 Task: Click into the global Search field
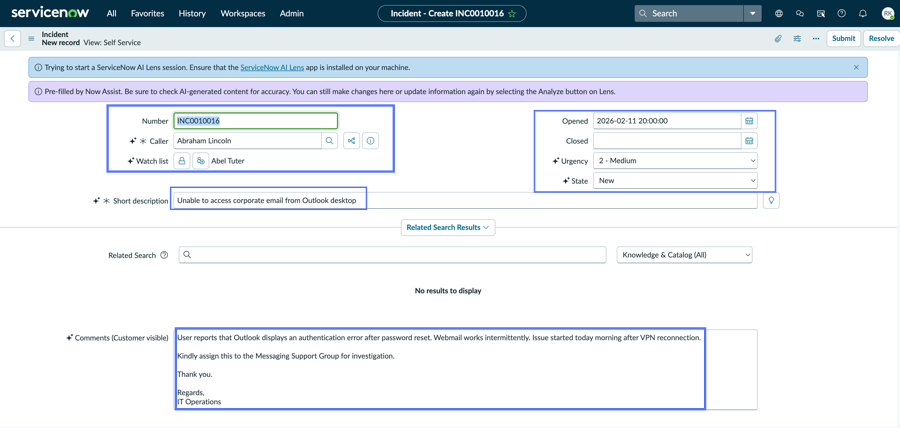(x=689, y=13)
